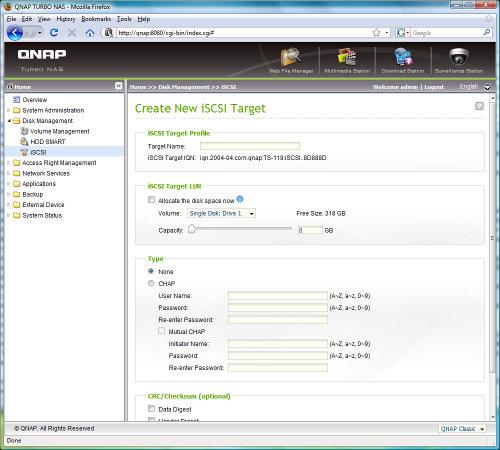
Task: Open the Surveillance Station camera icon
Action: click(459, 56)
